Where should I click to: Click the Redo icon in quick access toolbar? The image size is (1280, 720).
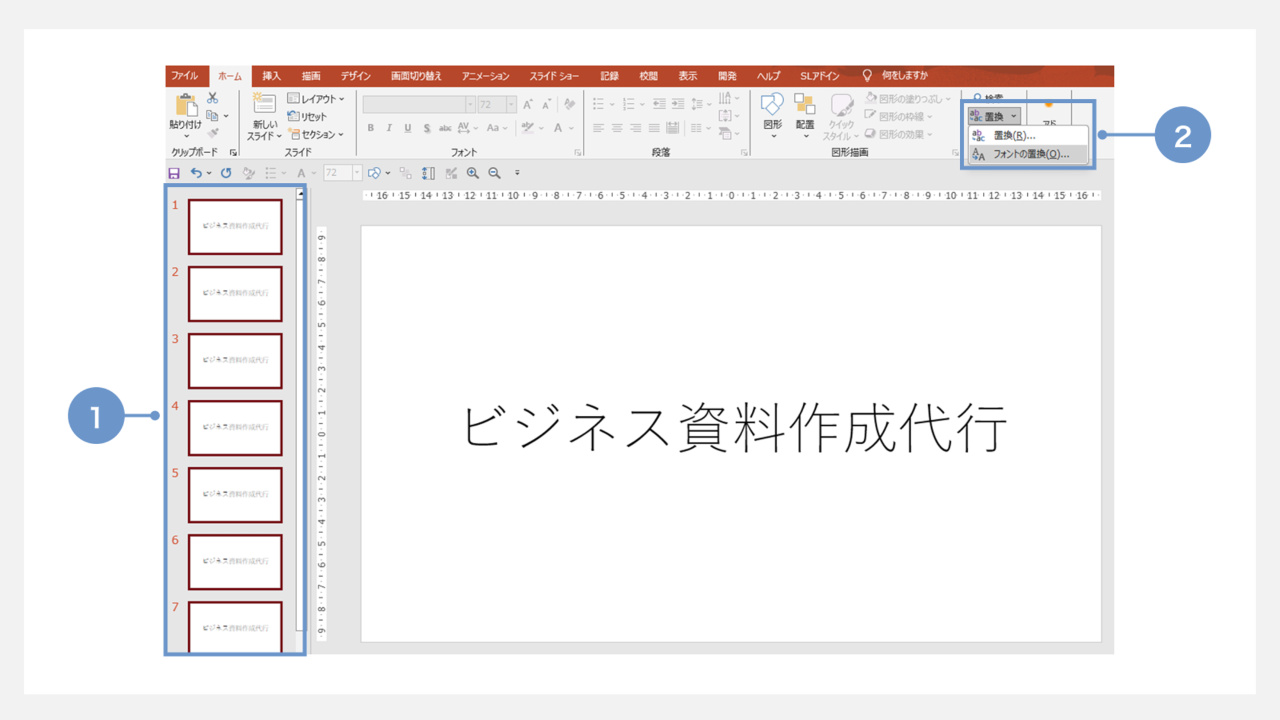[x=226, y=173]
